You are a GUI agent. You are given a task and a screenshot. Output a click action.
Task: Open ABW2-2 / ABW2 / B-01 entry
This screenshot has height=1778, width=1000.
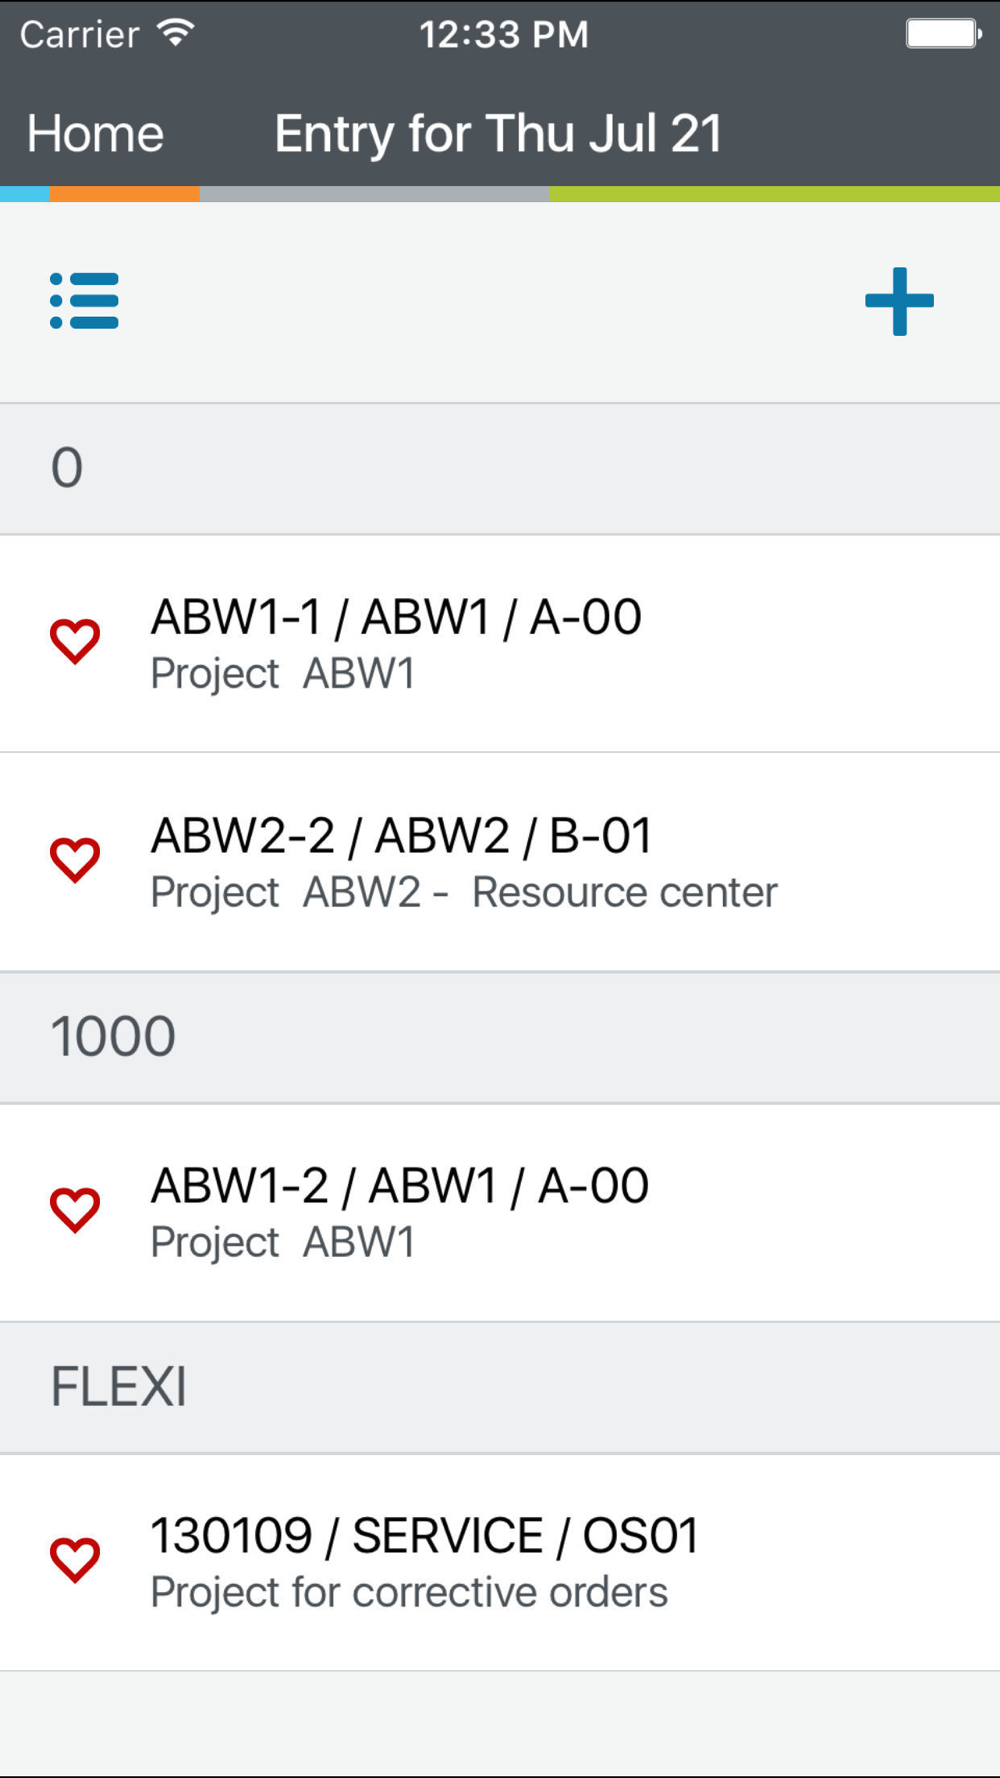click(x=500, y=861)
